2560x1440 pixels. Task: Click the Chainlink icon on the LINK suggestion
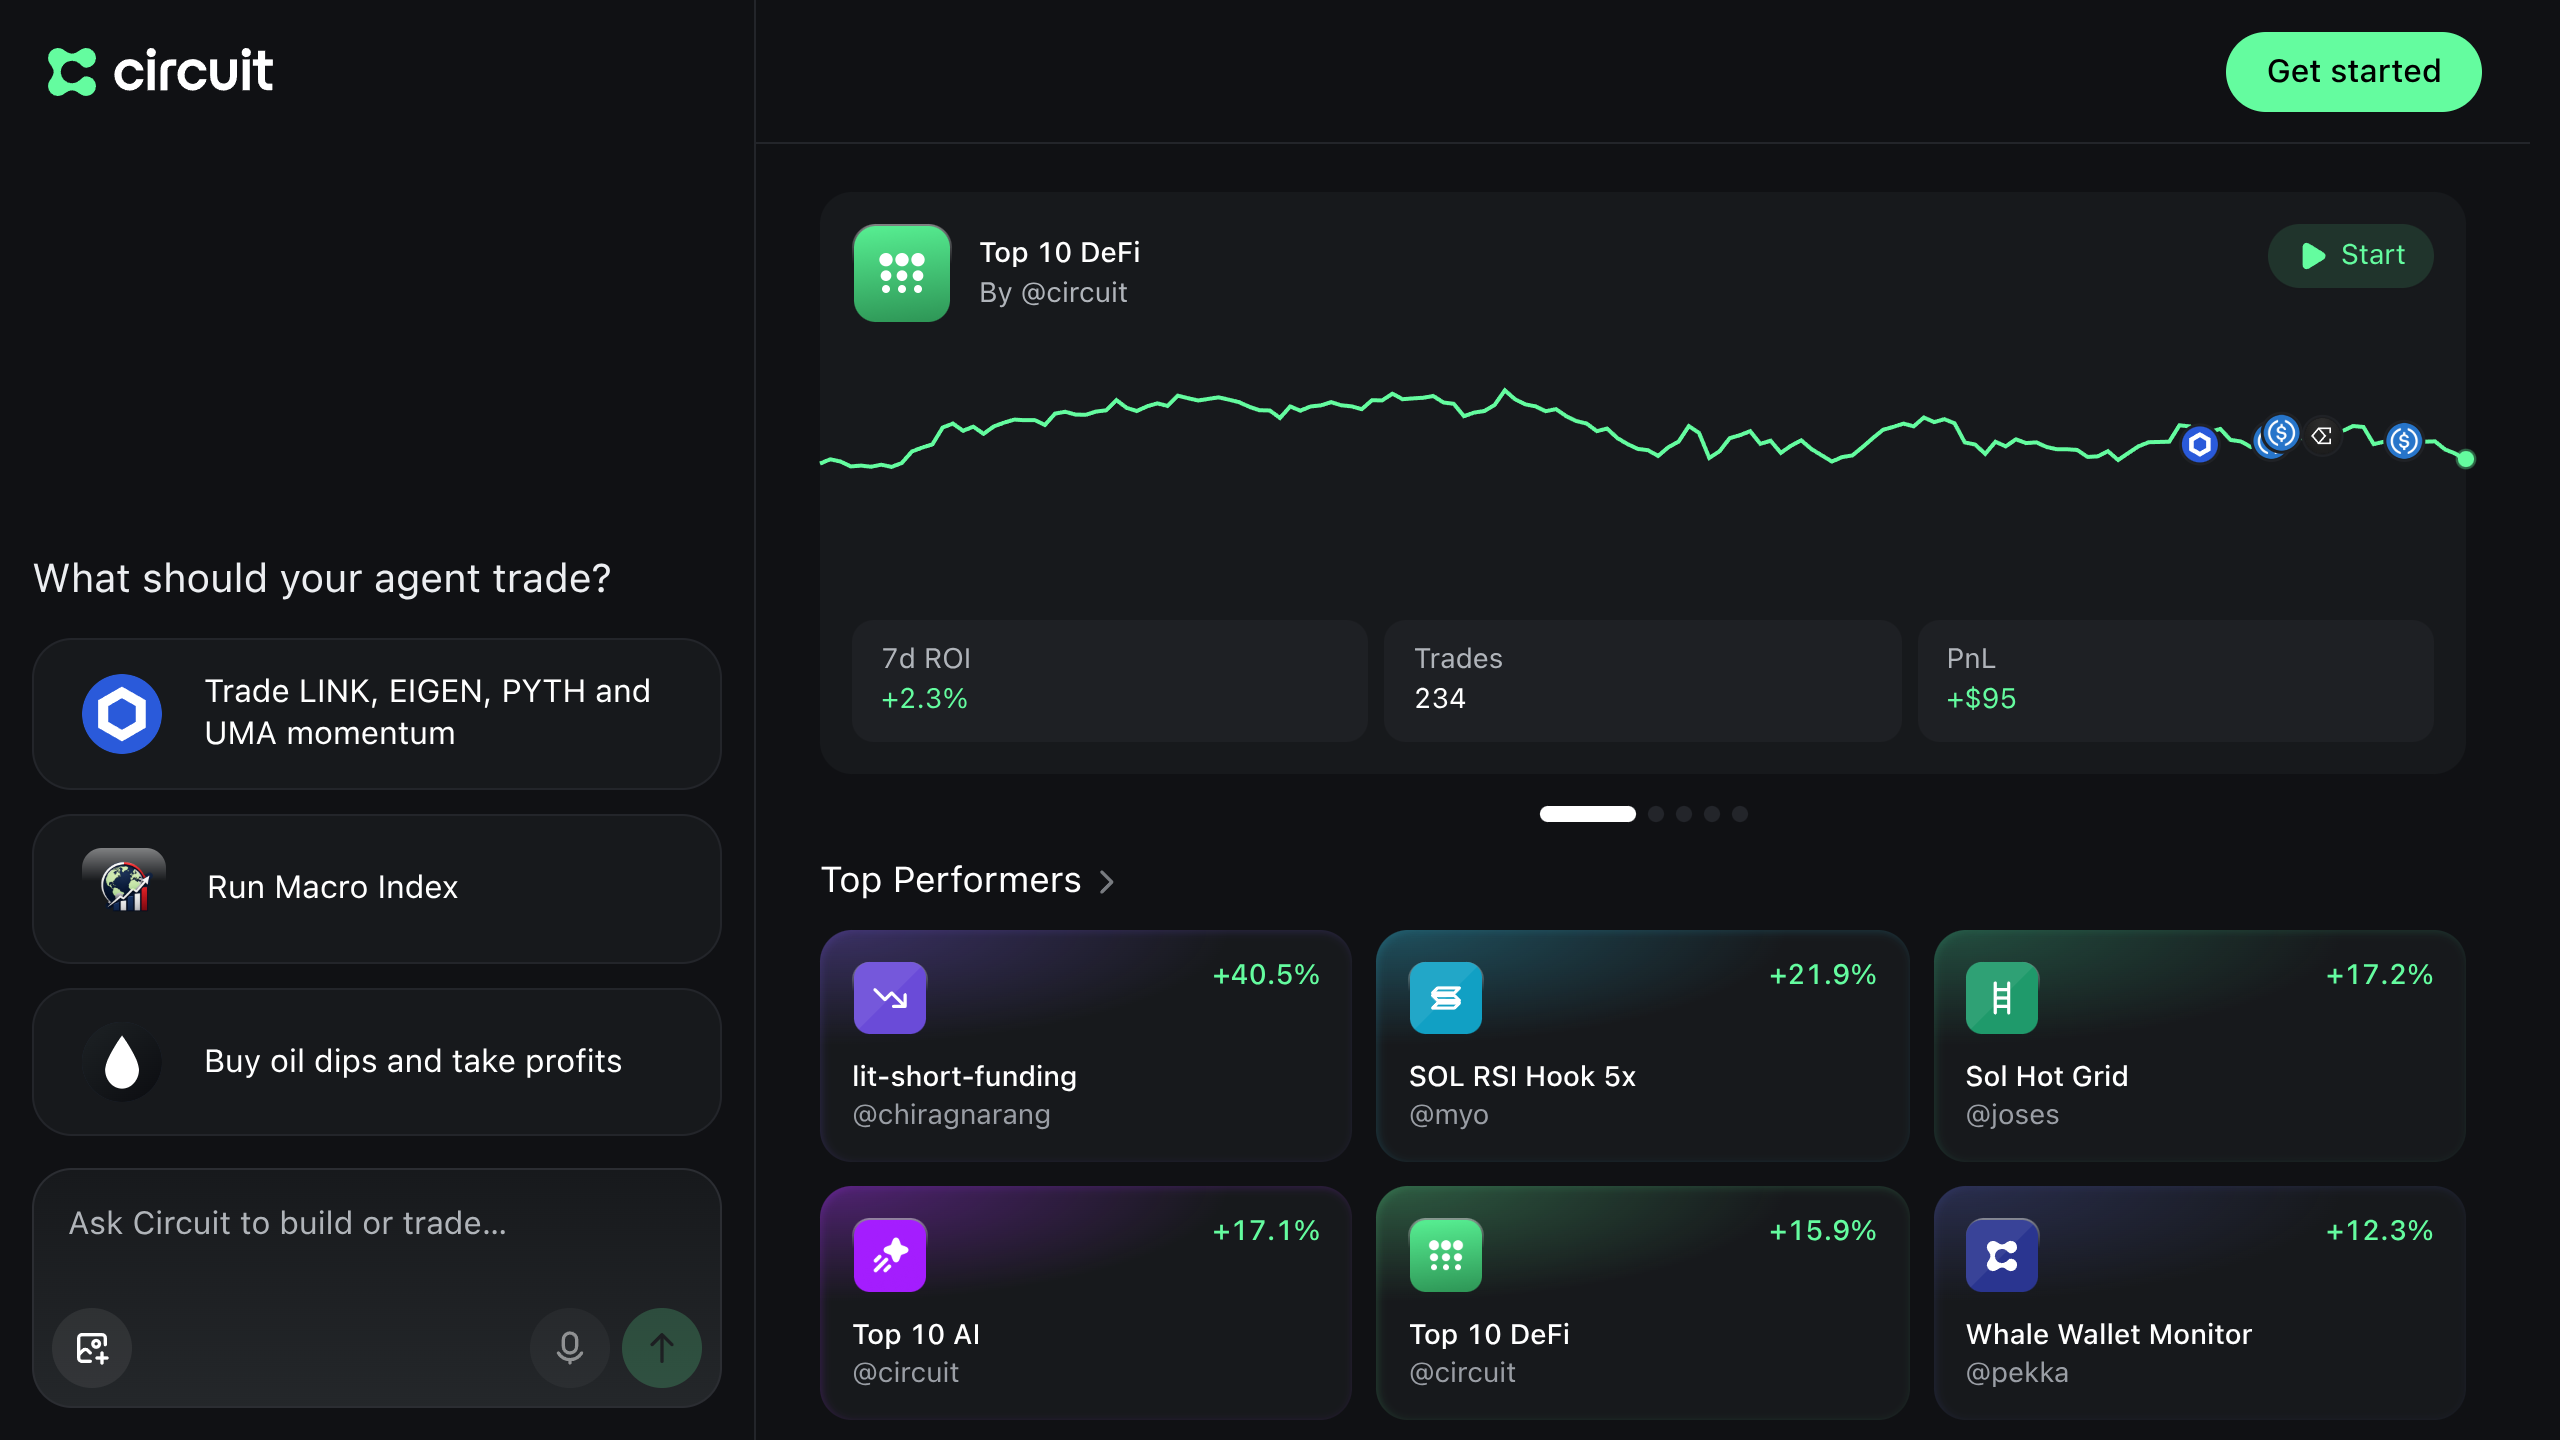(122, 713)
